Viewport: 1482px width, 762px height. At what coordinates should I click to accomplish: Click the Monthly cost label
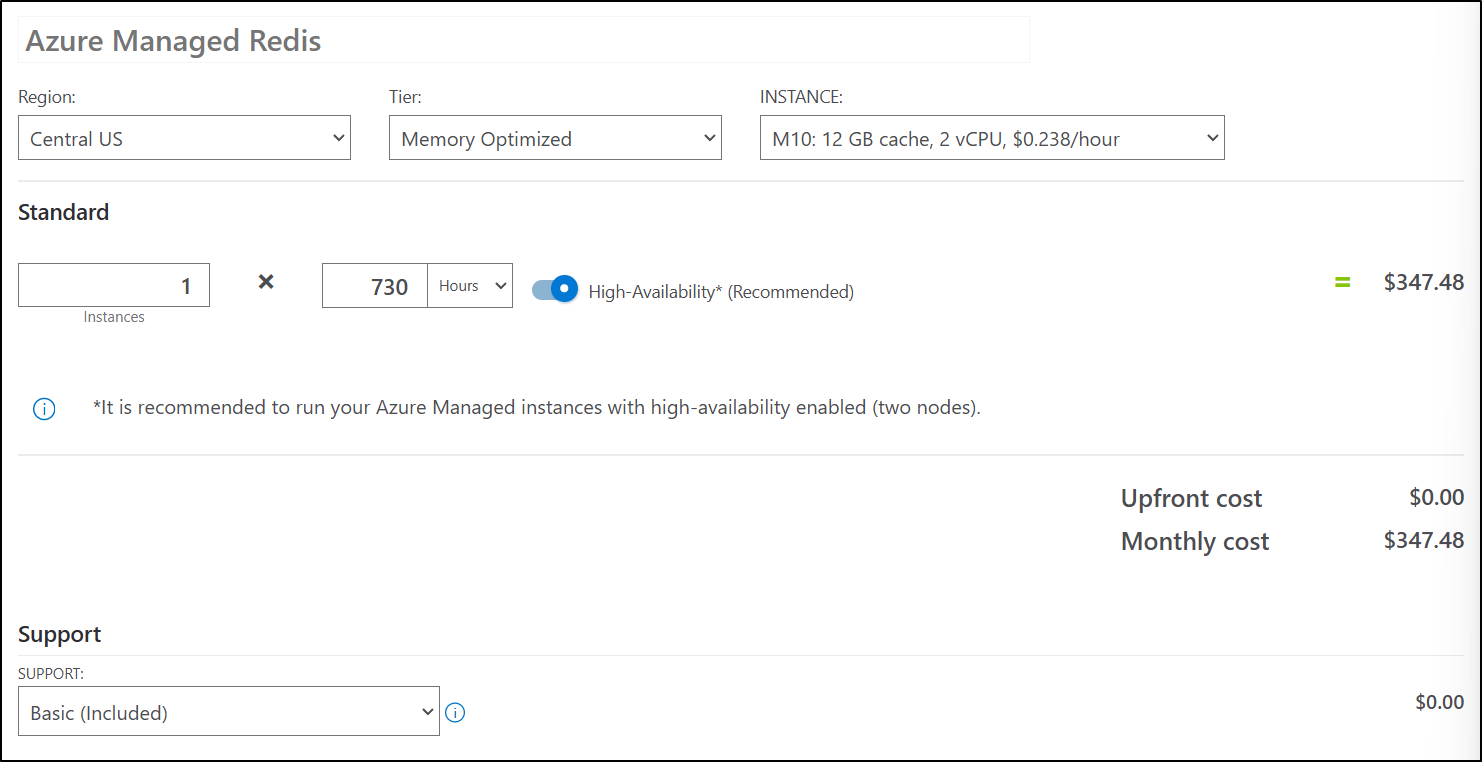1195,541
